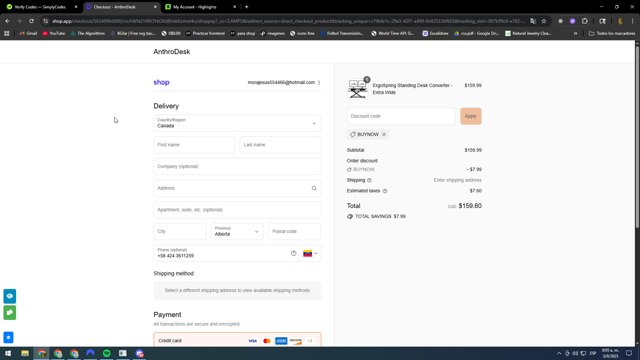Click the product thumbnail of Standing Desk Converter
This screenshot has height=360, width=640.
tap(358, 89)
